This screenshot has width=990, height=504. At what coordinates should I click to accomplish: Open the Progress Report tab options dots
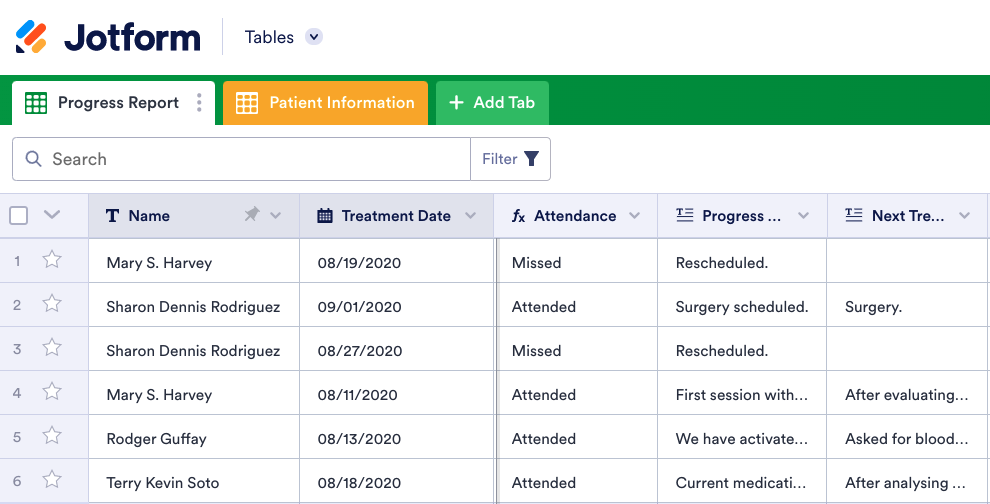pos(199,103)
